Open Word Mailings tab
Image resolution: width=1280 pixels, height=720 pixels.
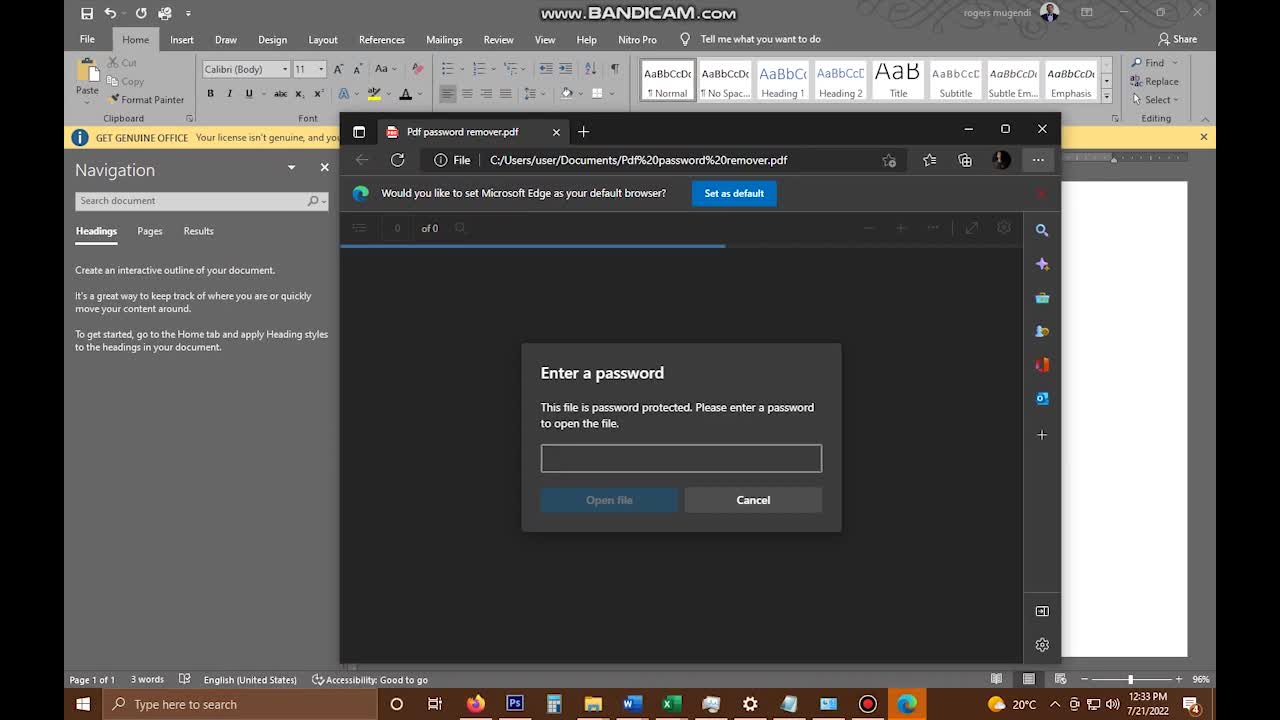pyautogui.click(x=444, y=39)
